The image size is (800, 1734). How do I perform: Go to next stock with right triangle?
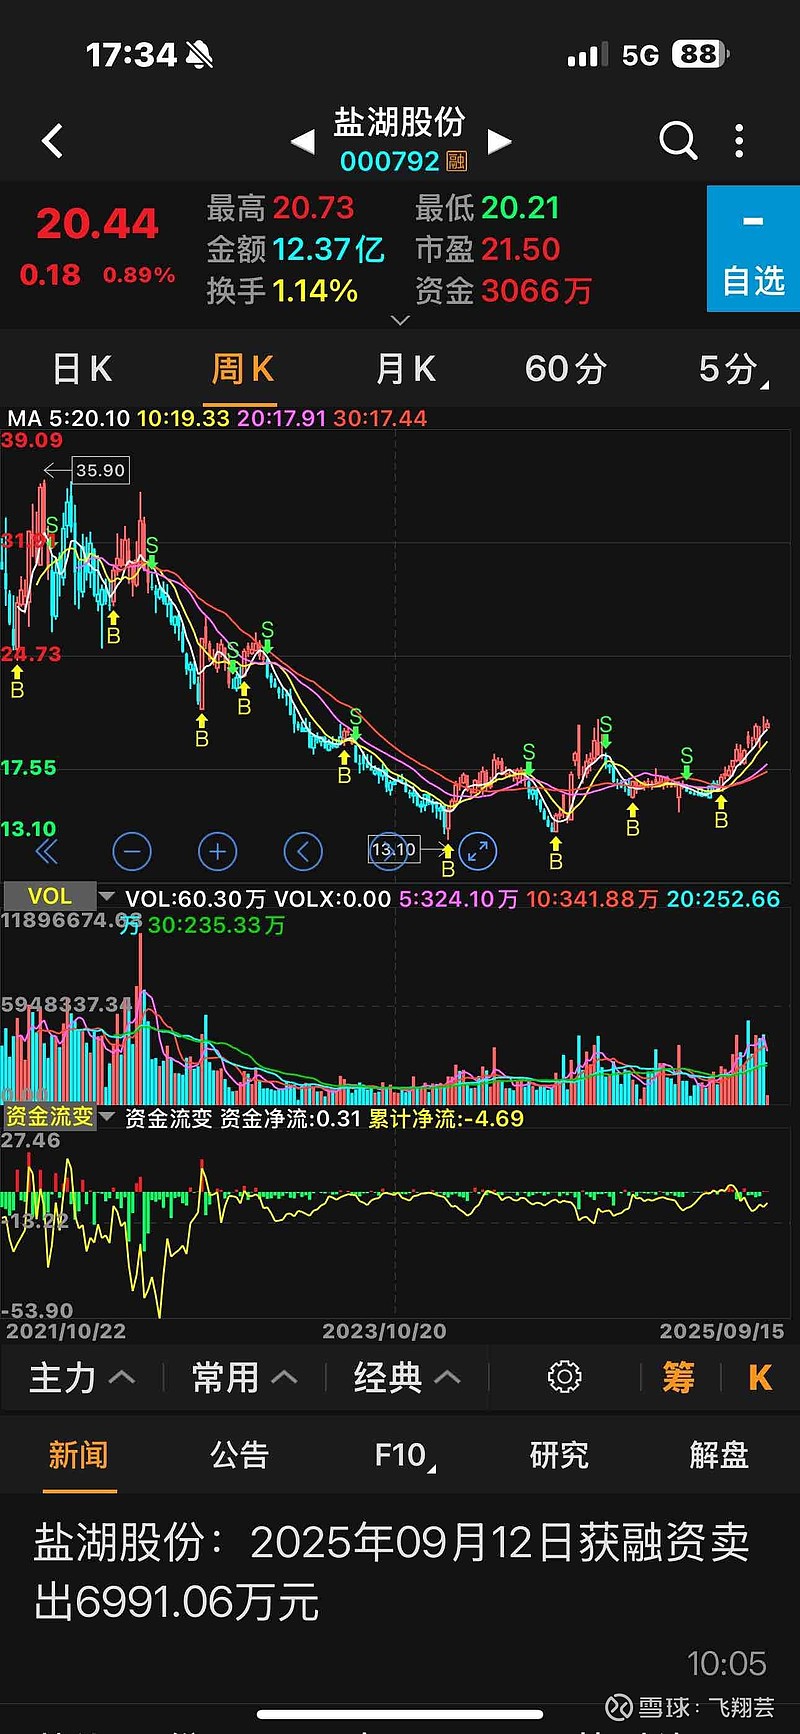pyautogui.click(x=500, y=142)
